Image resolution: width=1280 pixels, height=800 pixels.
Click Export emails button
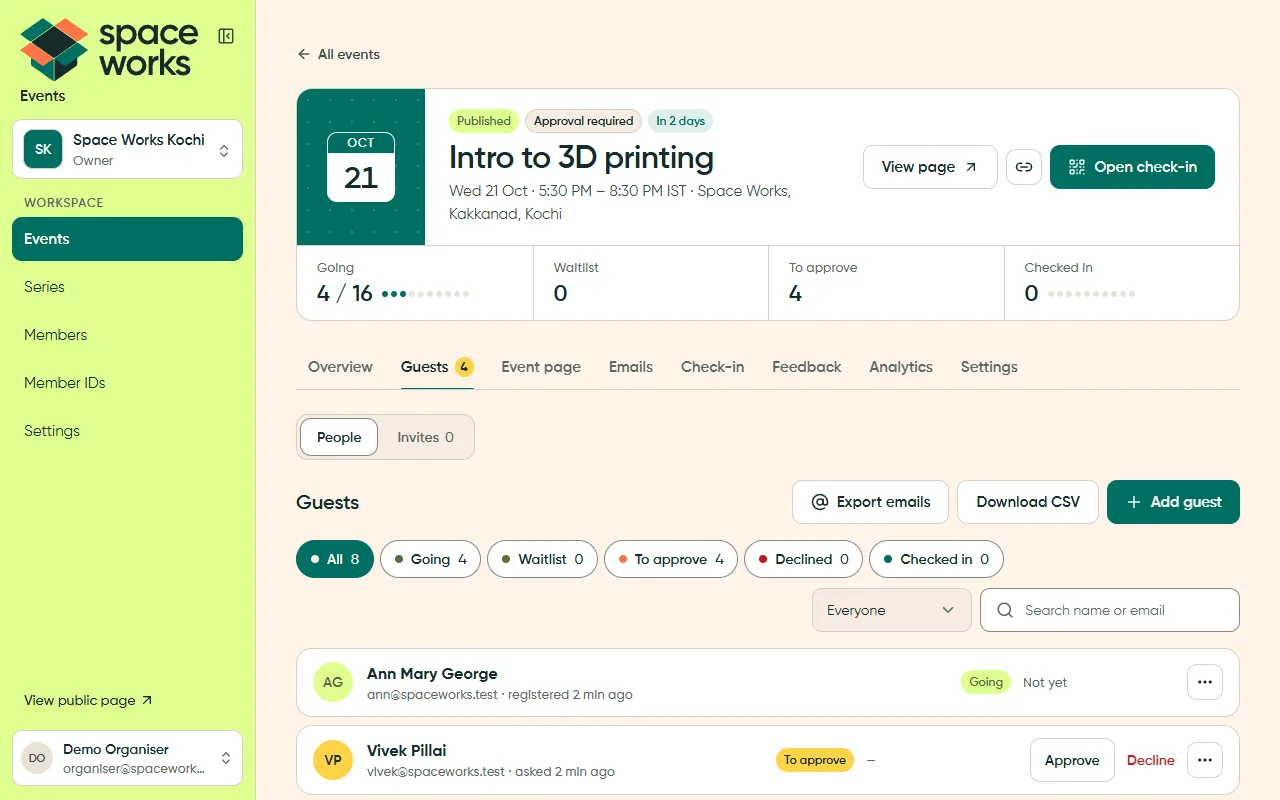[870, 502]
